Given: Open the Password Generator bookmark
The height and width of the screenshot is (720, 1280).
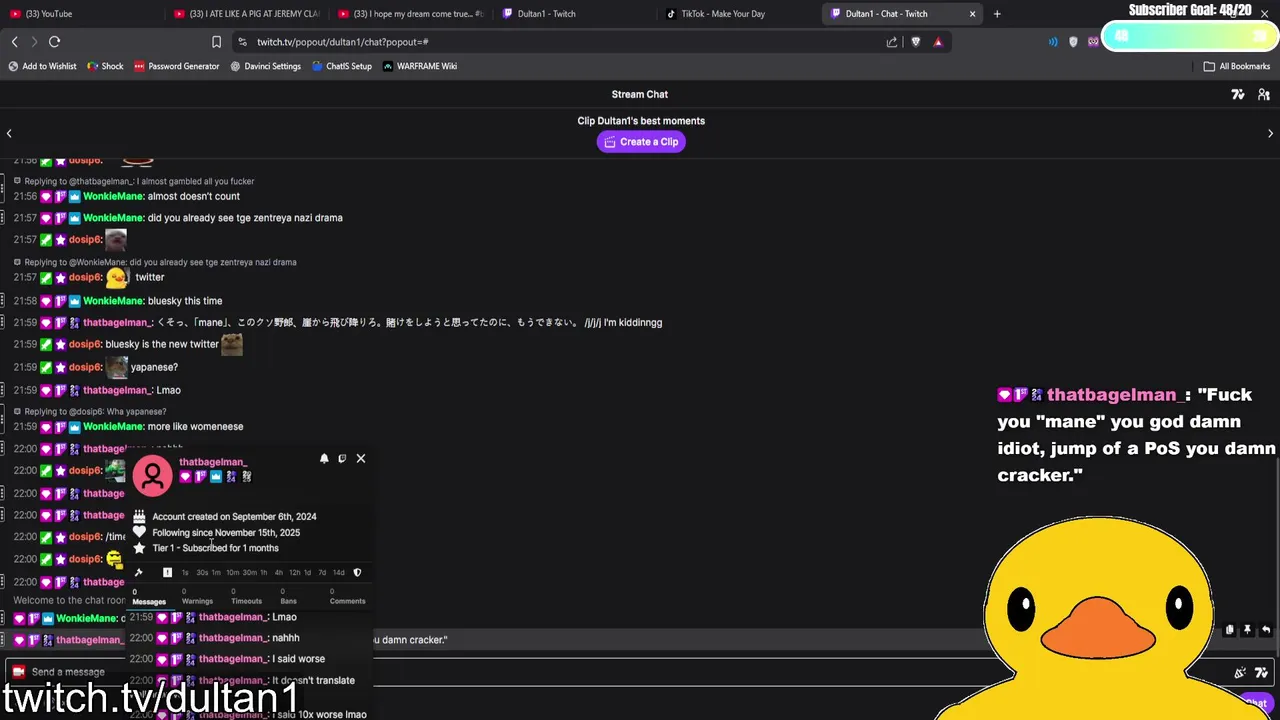Looking at the screenshot, I should click(176, 66).
